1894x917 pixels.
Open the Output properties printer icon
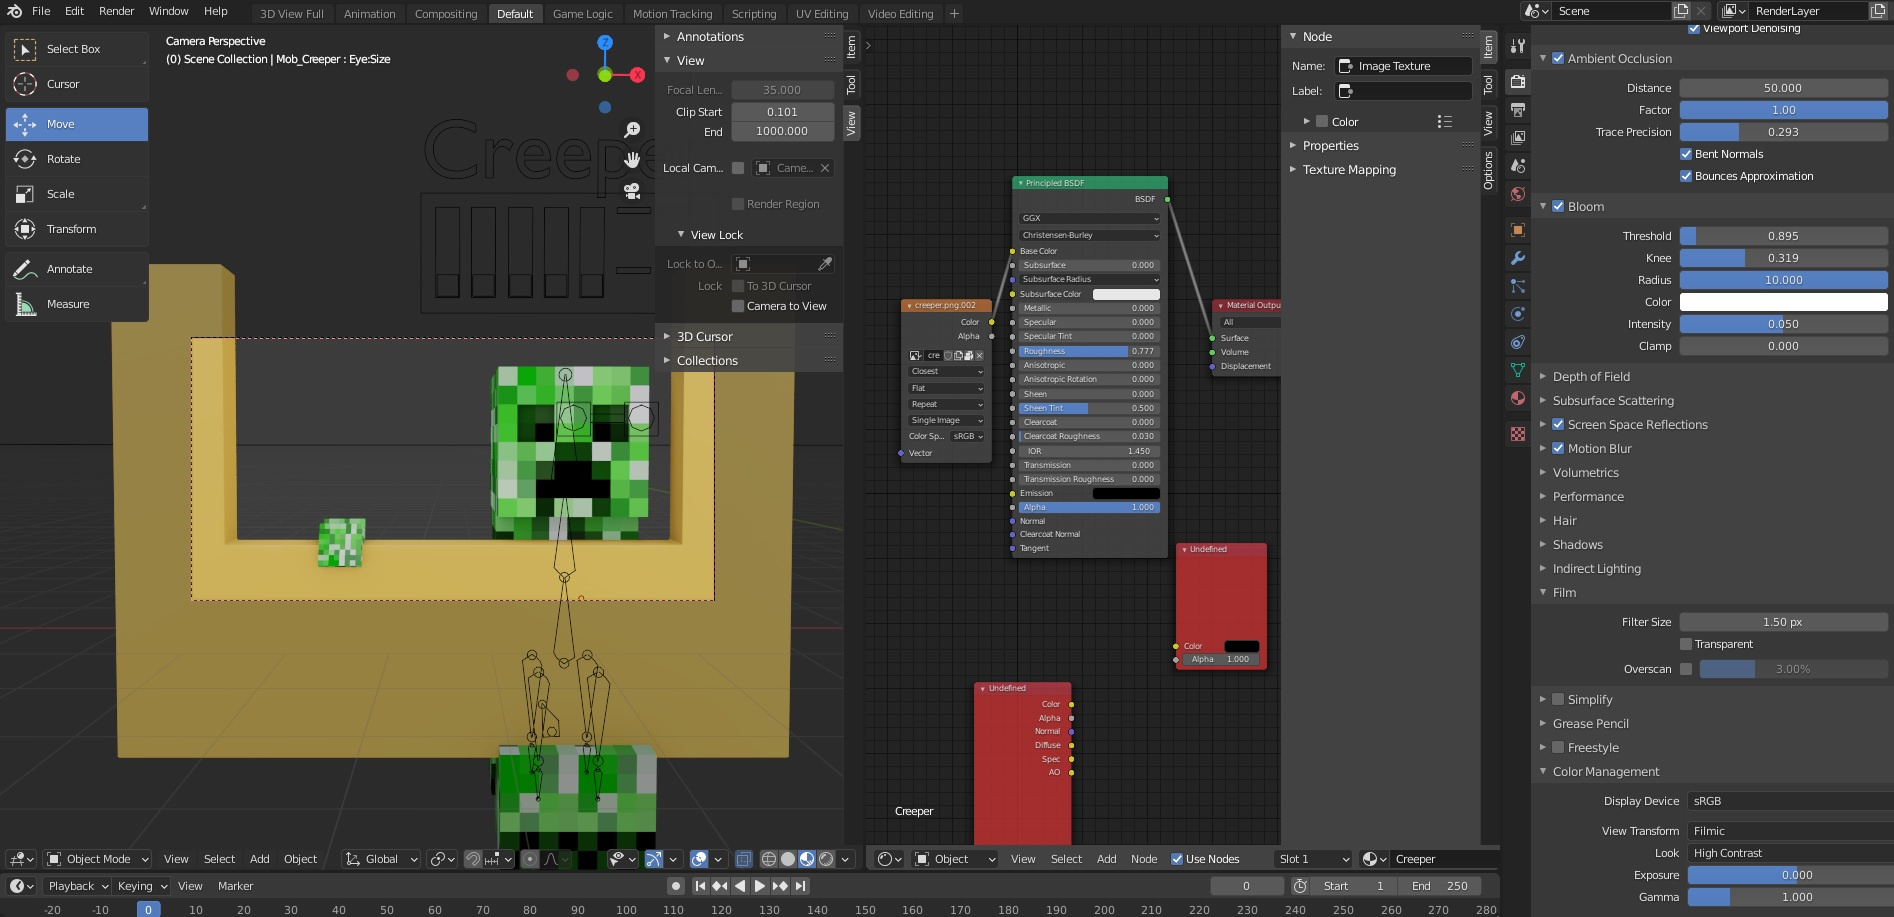pyautogui.click(x=1518, y=110)
